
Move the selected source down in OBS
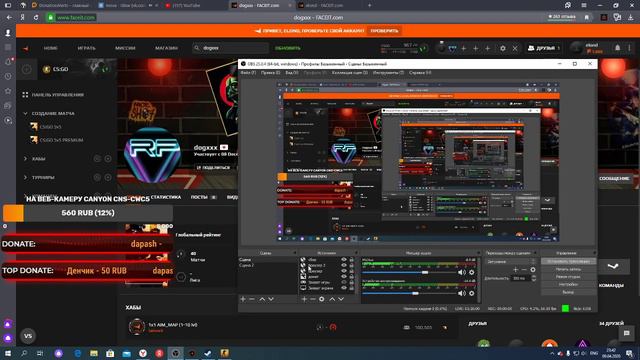[341, 299]
